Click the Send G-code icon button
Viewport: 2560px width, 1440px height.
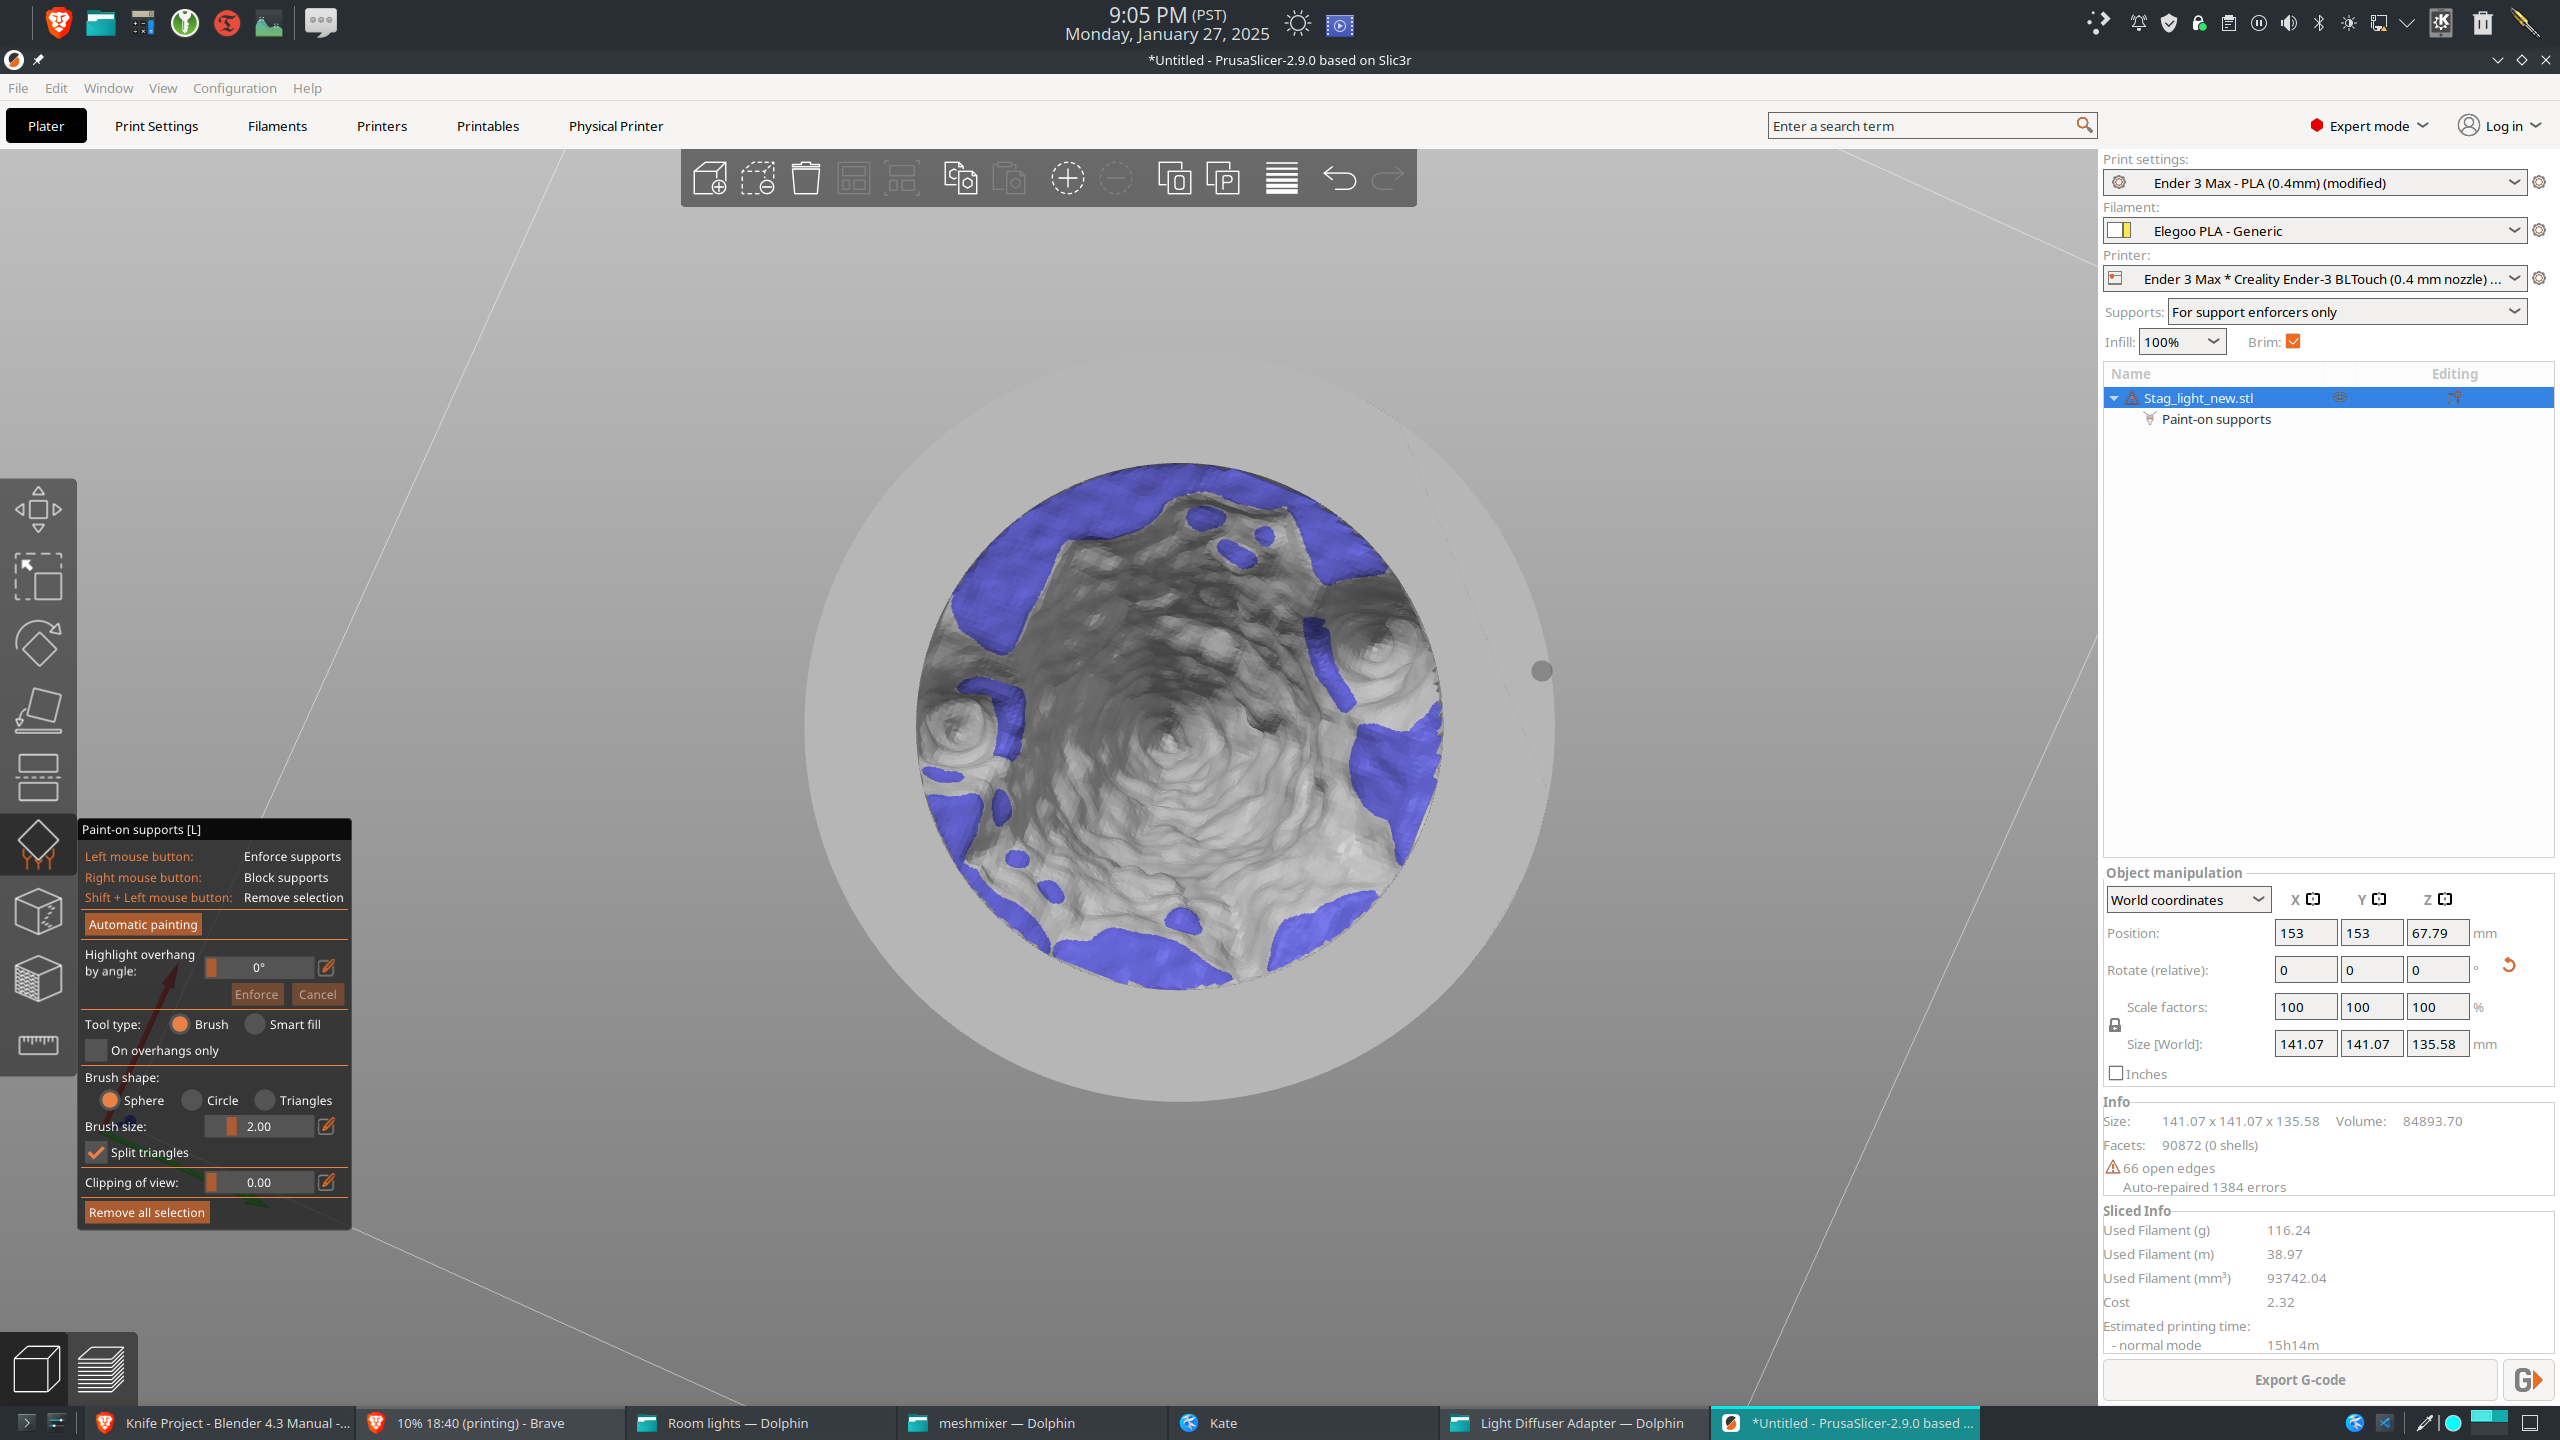tap(2528, 1380)
